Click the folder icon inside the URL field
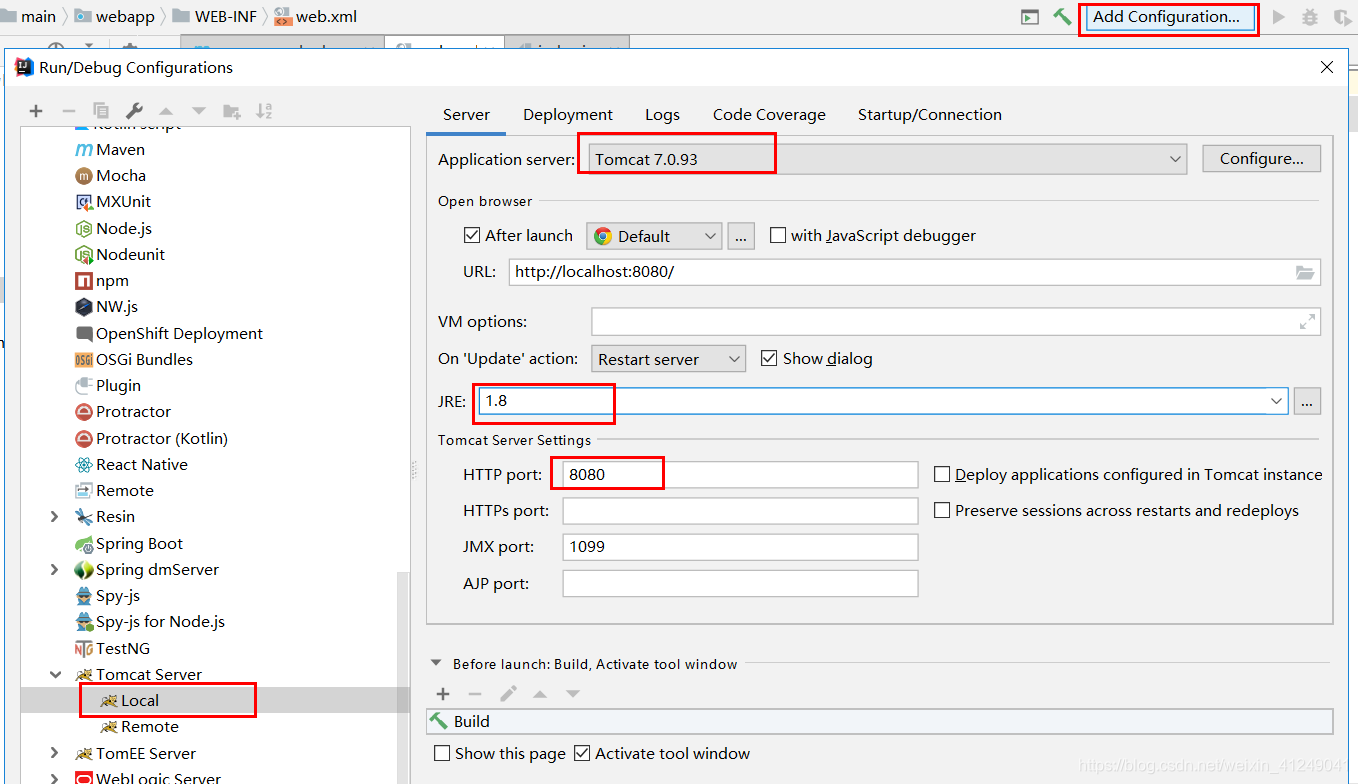Image resolution: width=1358 pixels, height=784 pixels. tap(1304, 272)
